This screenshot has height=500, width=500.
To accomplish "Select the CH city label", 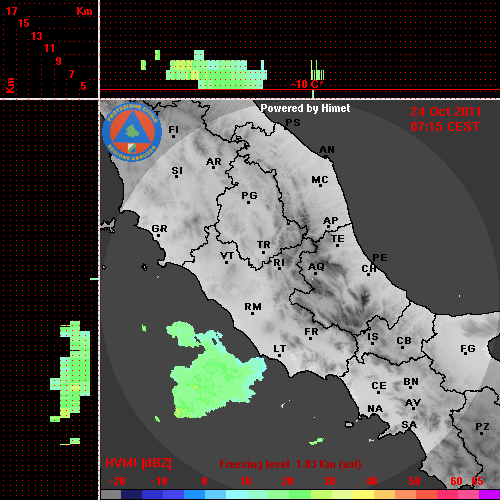I will 369,268.
